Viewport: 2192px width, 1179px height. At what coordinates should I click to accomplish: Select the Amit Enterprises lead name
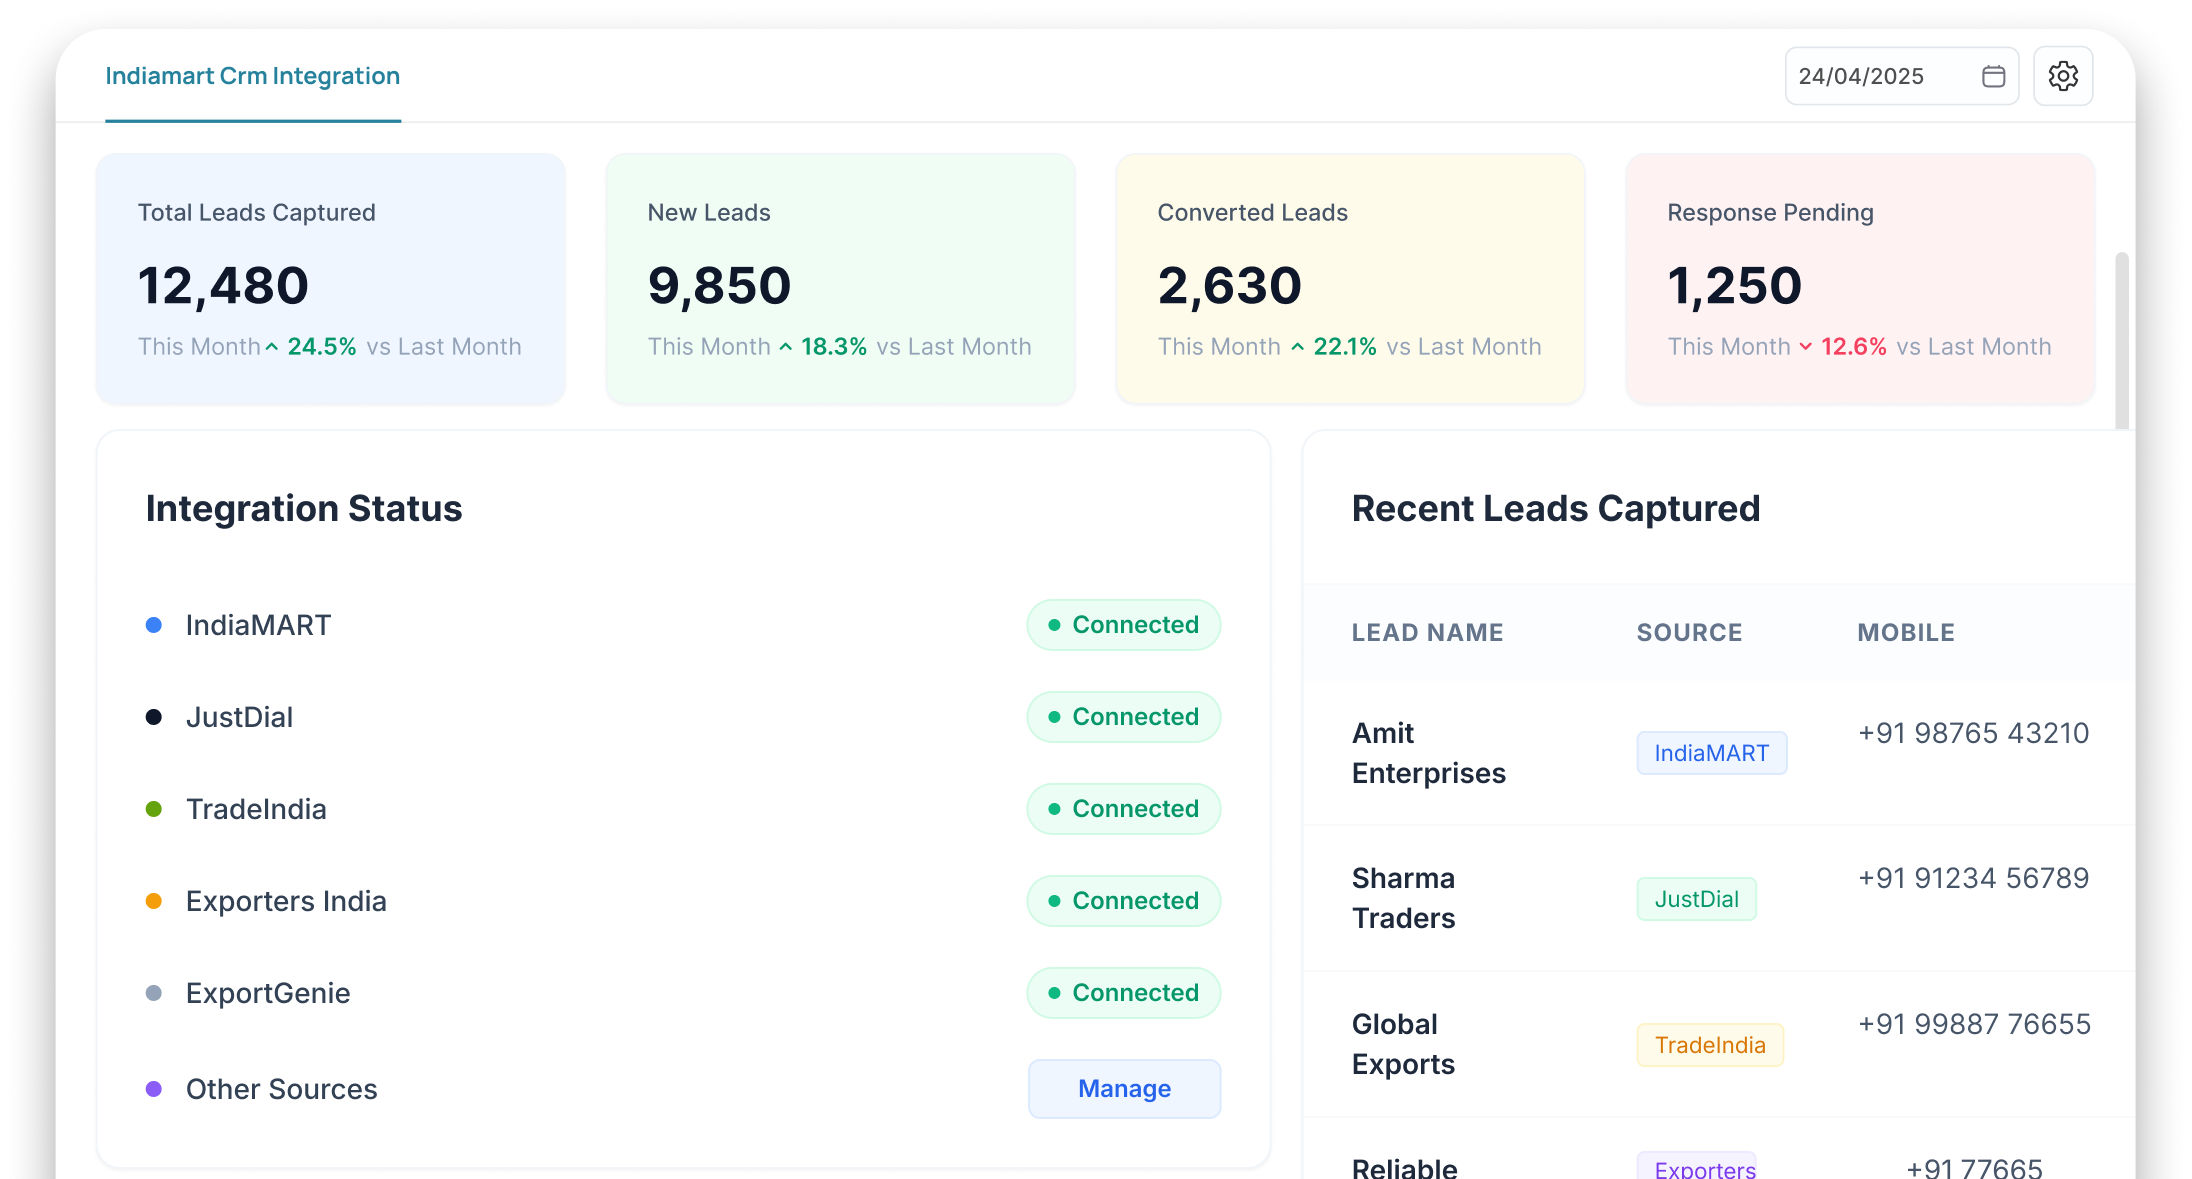coord(1429,753)
